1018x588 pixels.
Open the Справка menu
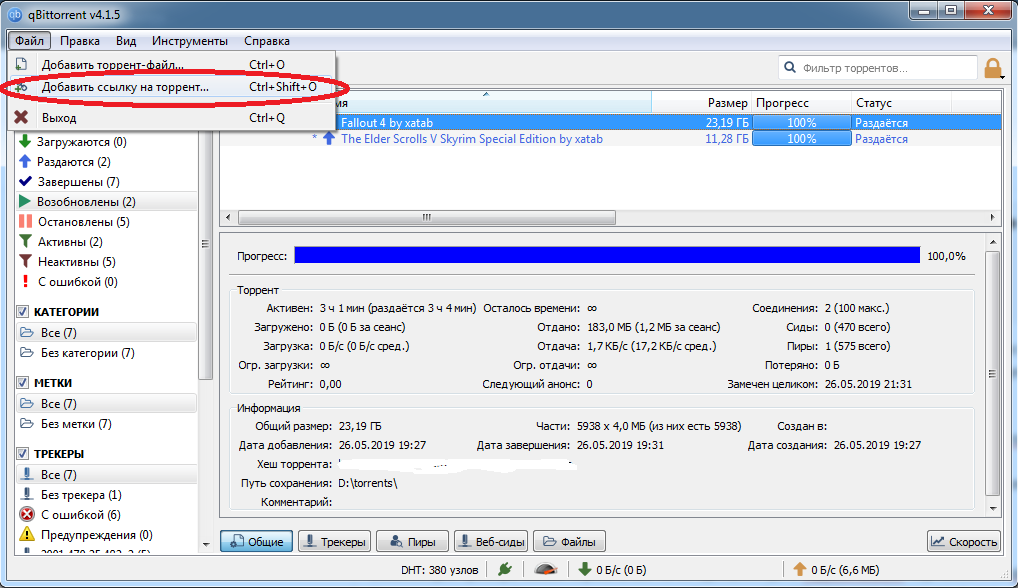point(267,41)
